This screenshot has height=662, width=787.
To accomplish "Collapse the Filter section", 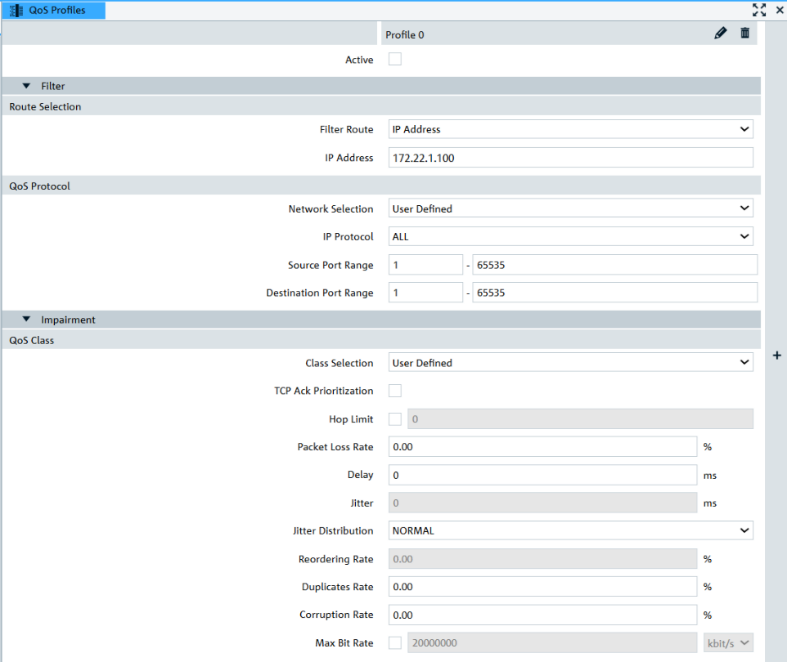I will [27, 86].
